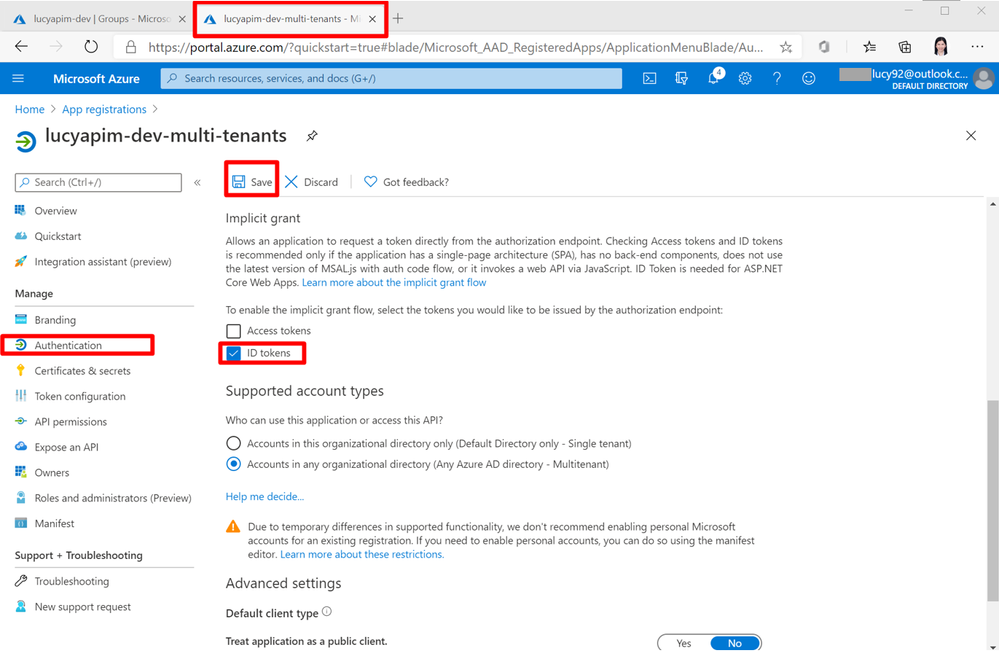
Task: Open a new browser tab
Action: coord(398,18)
